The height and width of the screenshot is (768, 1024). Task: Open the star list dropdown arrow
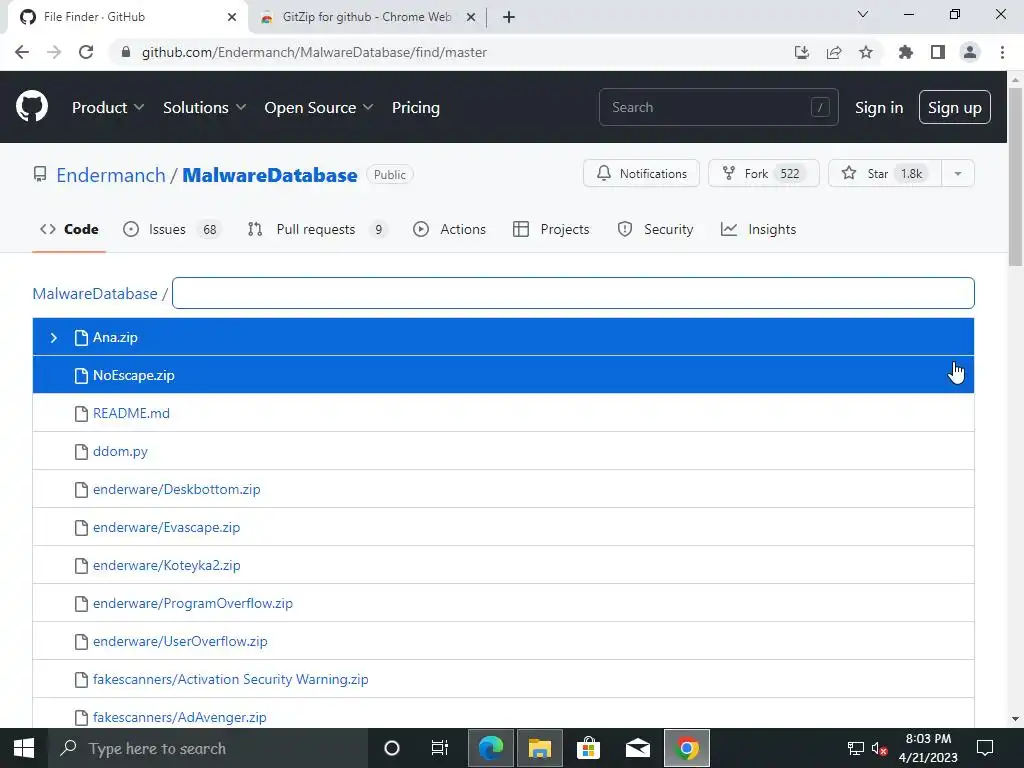tap(958, 174)
